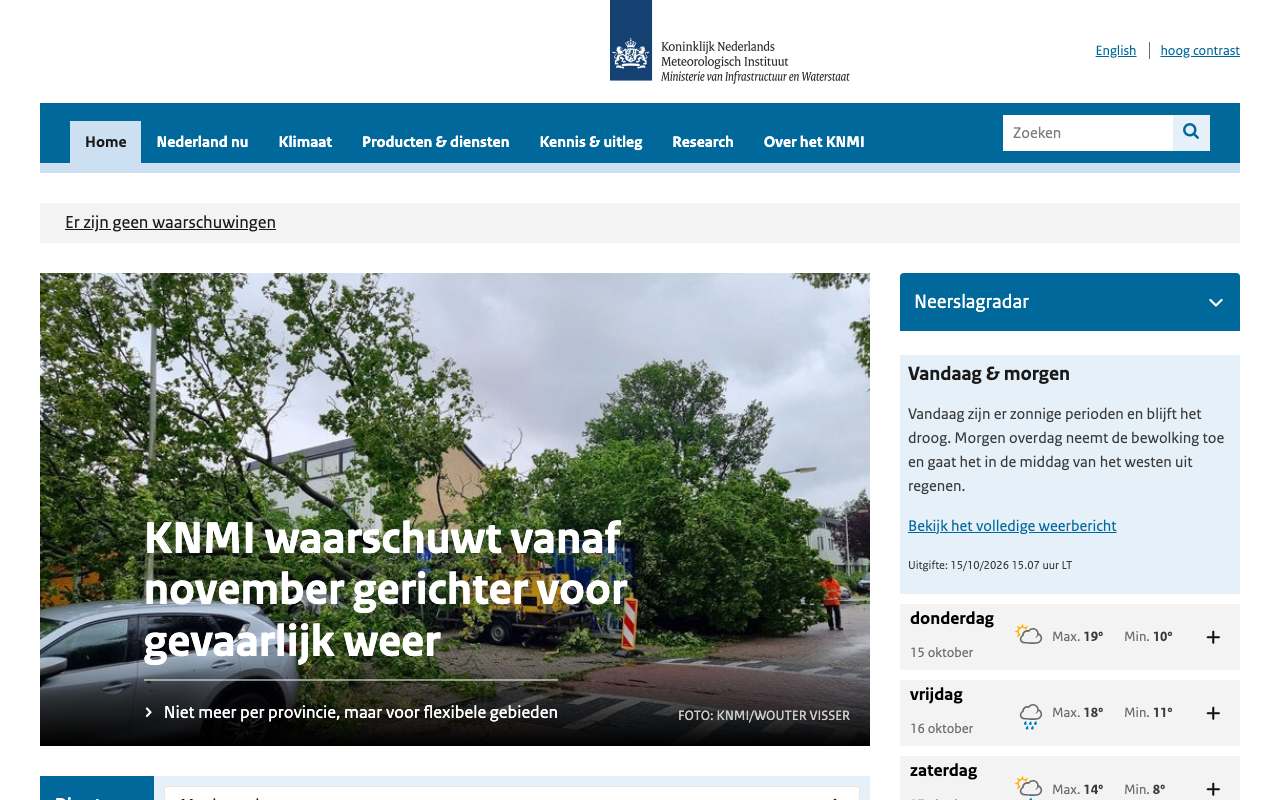Expand vrijdag forecast with plus icon
1280x800 pixels.
[1213, 713]
